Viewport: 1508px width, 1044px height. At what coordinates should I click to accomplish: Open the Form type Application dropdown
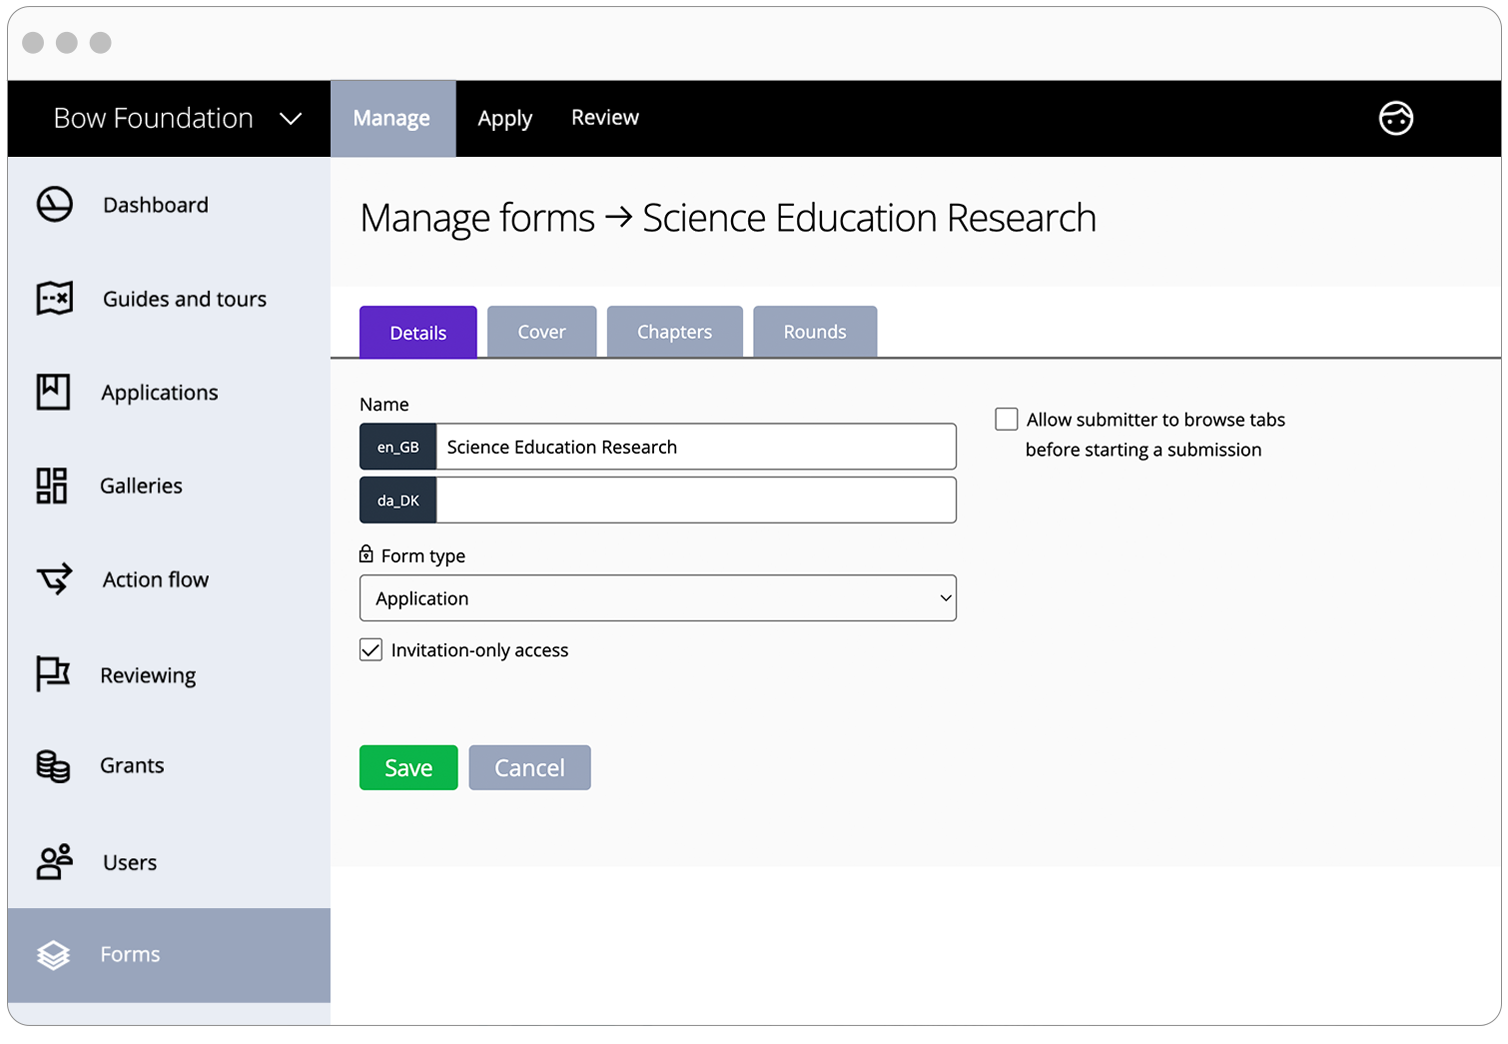657,598
